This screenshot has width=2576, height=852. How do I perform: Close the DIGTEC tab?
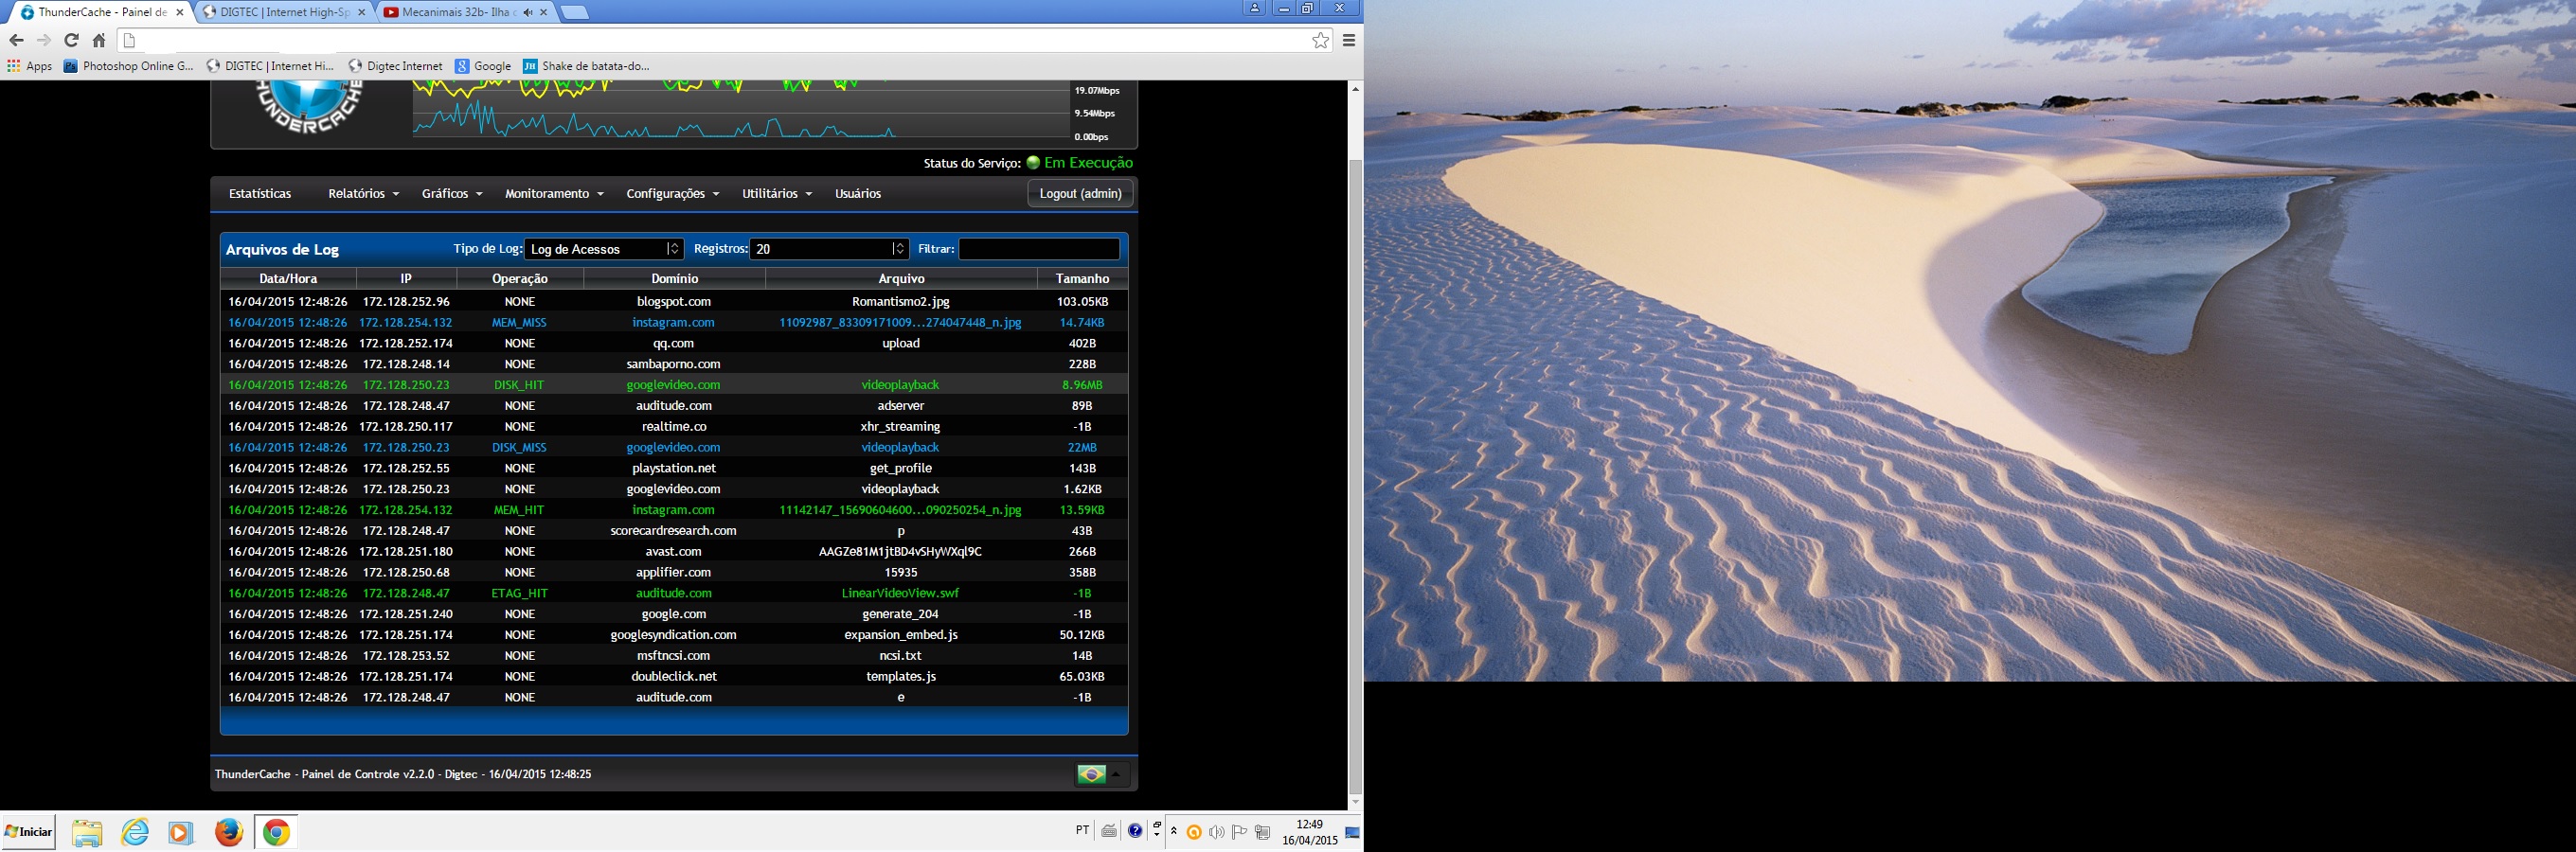362,12
